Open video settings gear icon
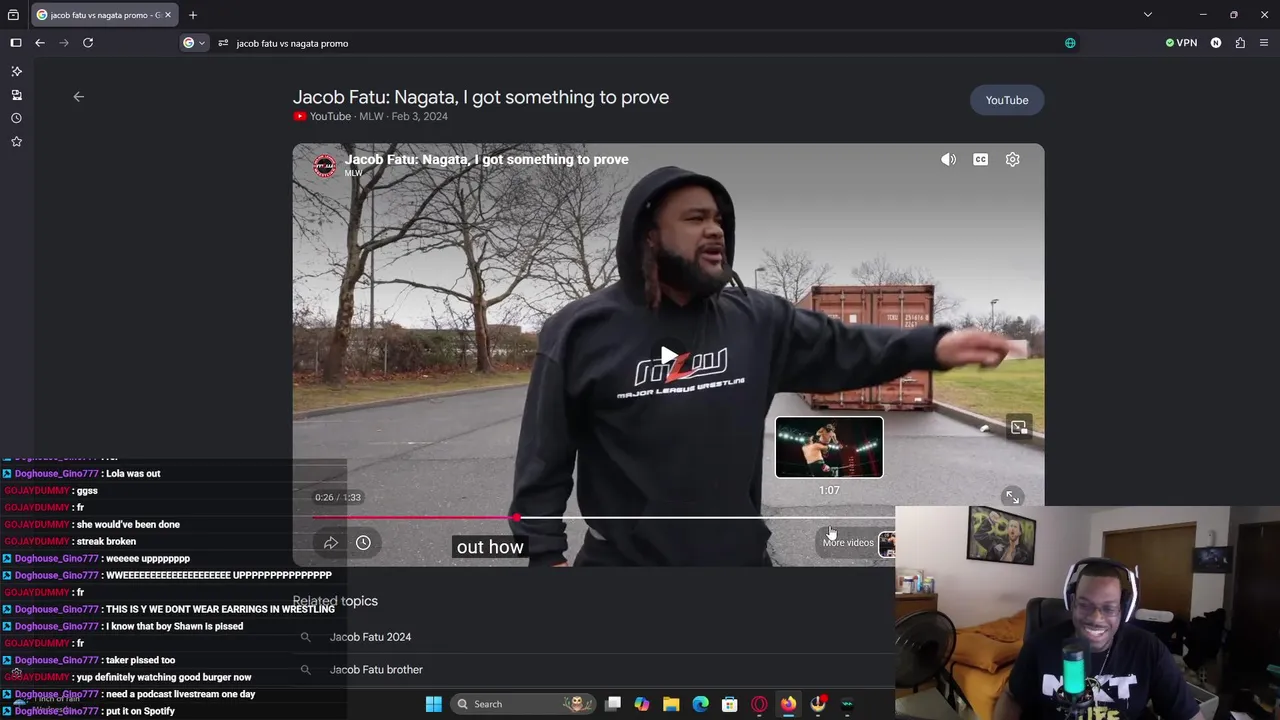The width and height of the screenshot is (1280, 720). [x=1013, y=159]
